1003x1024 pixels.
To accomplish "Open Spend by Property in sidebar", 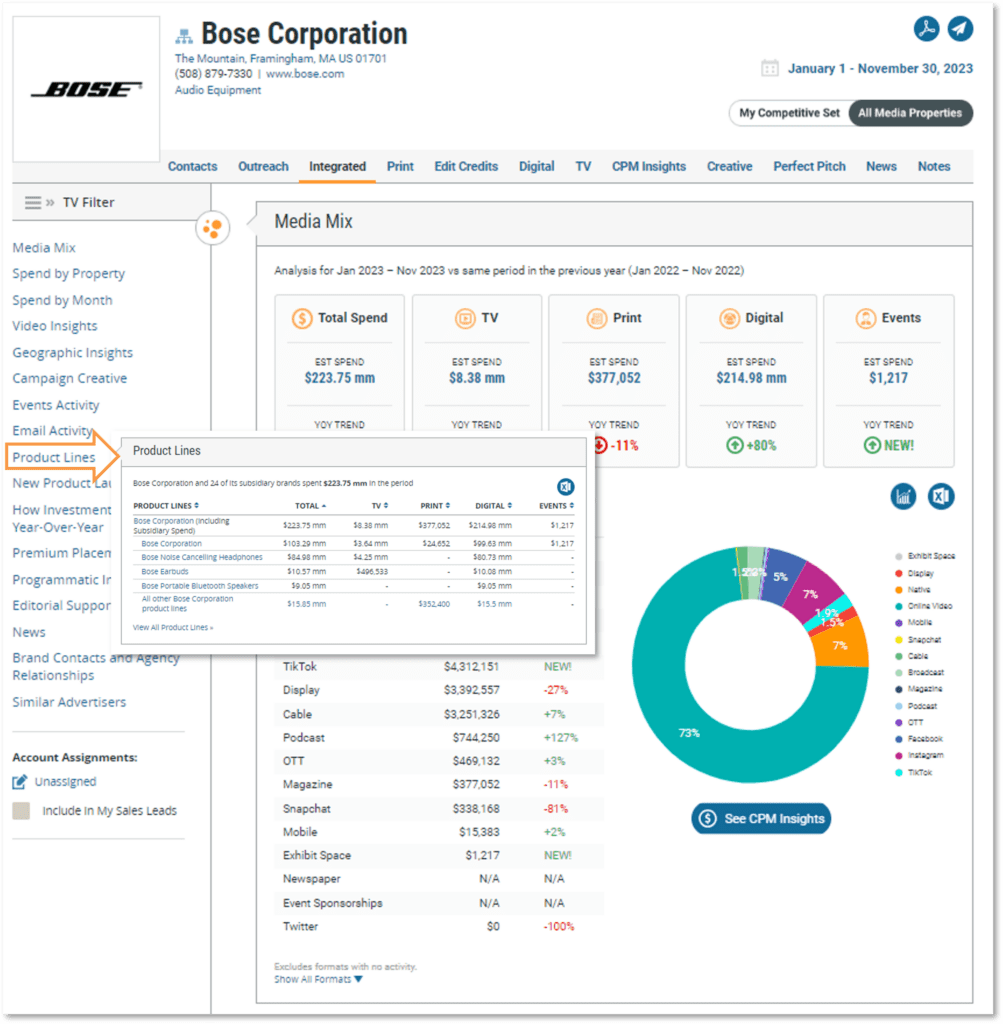I will click(69, 274).
